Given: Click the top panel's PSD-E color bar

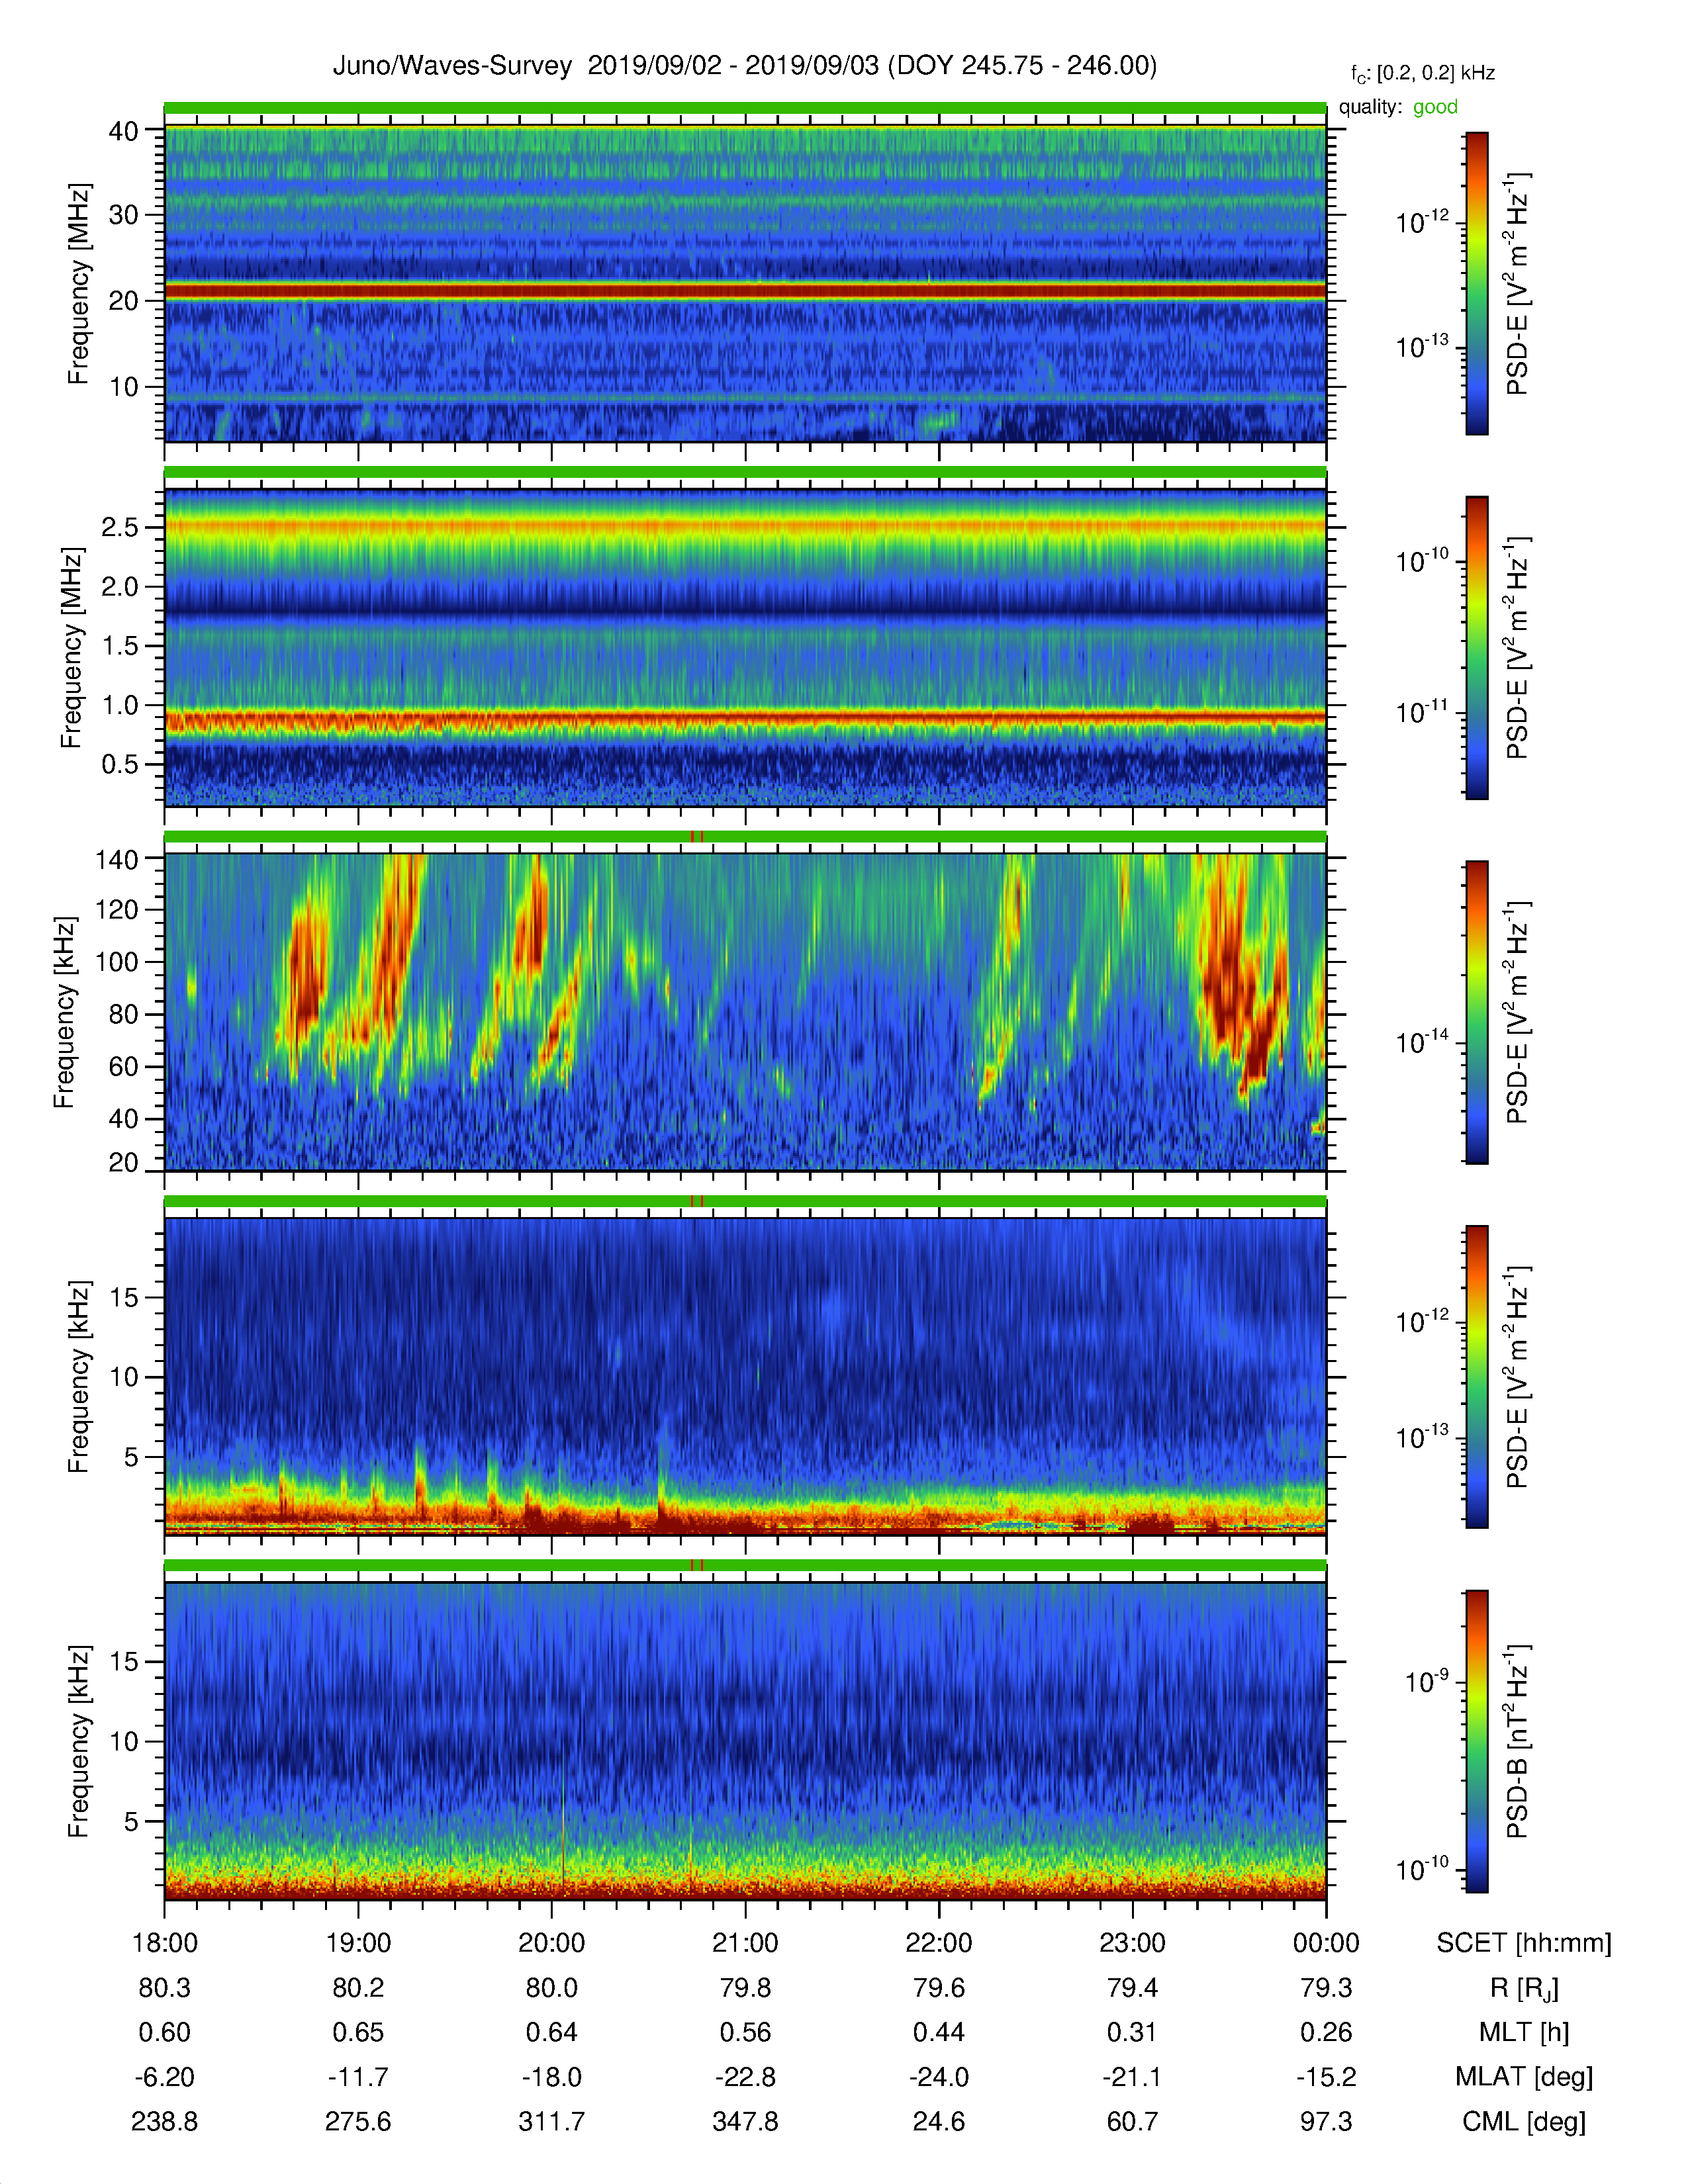Looking at the screenshot, I should click(1476, 283).
